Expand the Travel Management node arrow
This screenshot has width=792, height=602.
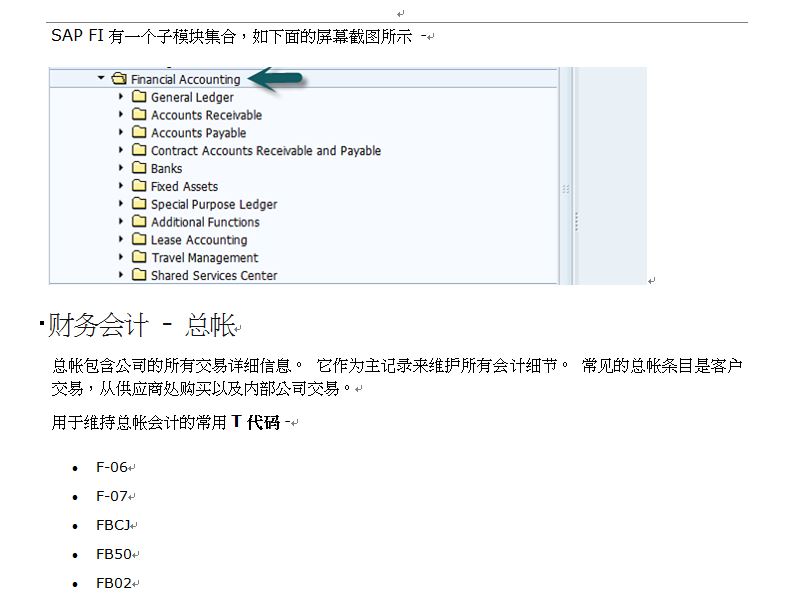[121, 257]
